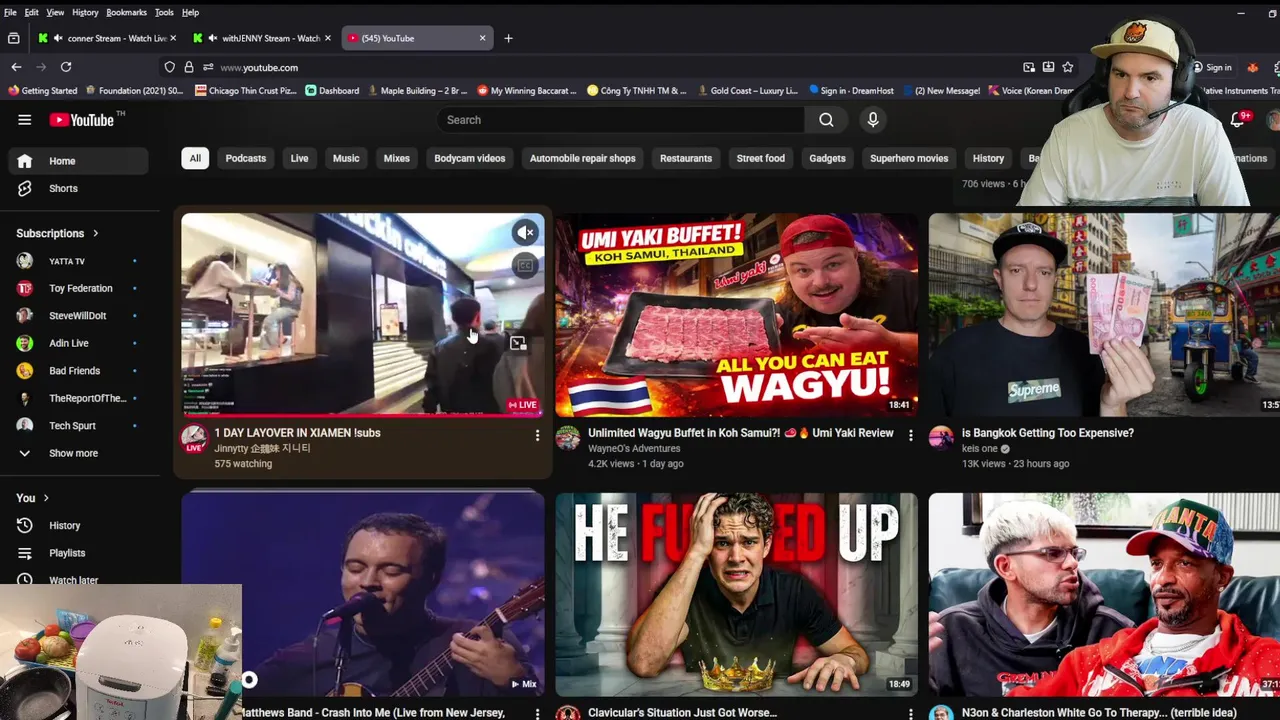Open the Tools menu

pyautogui.click(x=164, y=12)
